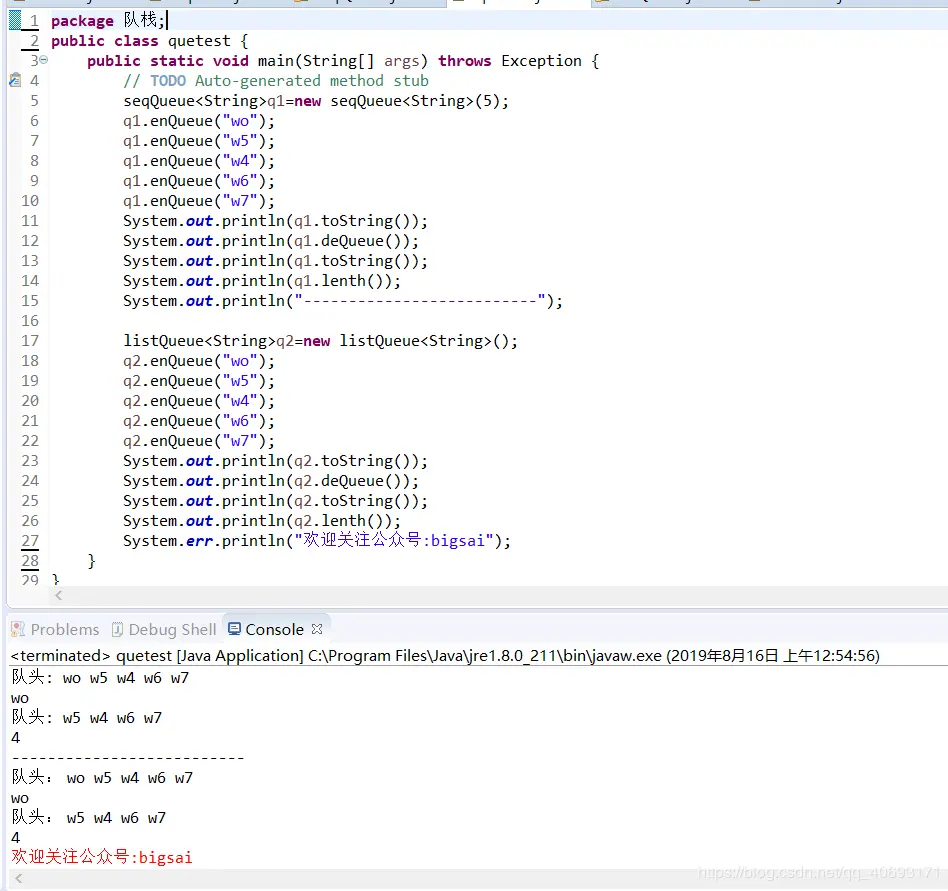
Task: Click the task marker icon on line 4
Action: point(15,80)
